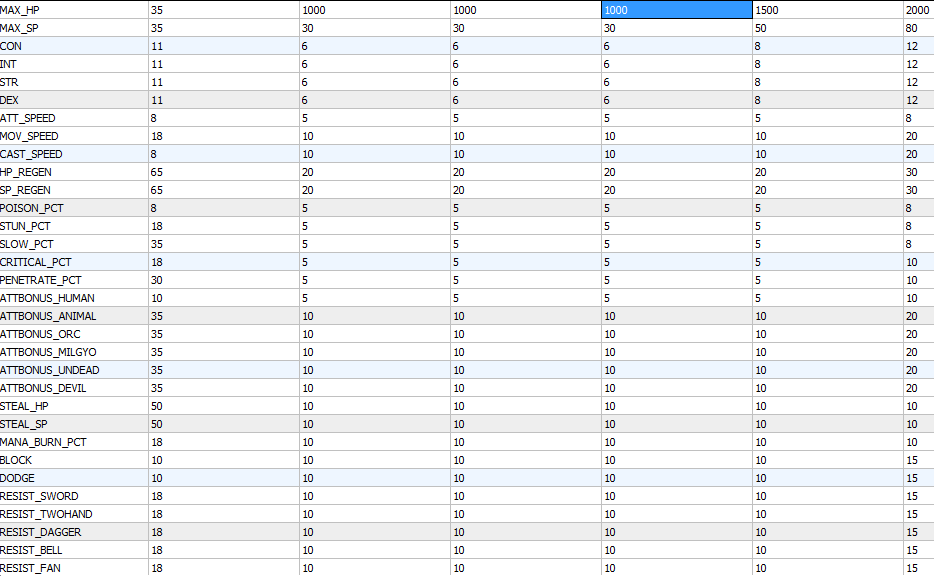This screenshot has height=576, width=934.
Task: Select the ATTBONUS_DEVIL row label
Action: pyautogui.click(x=43, y=388)
